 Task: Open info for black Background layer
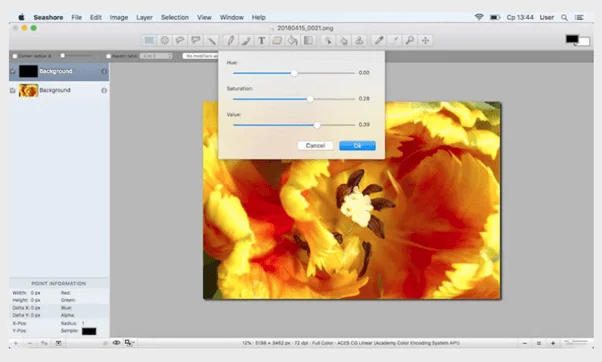click(104, 71)
